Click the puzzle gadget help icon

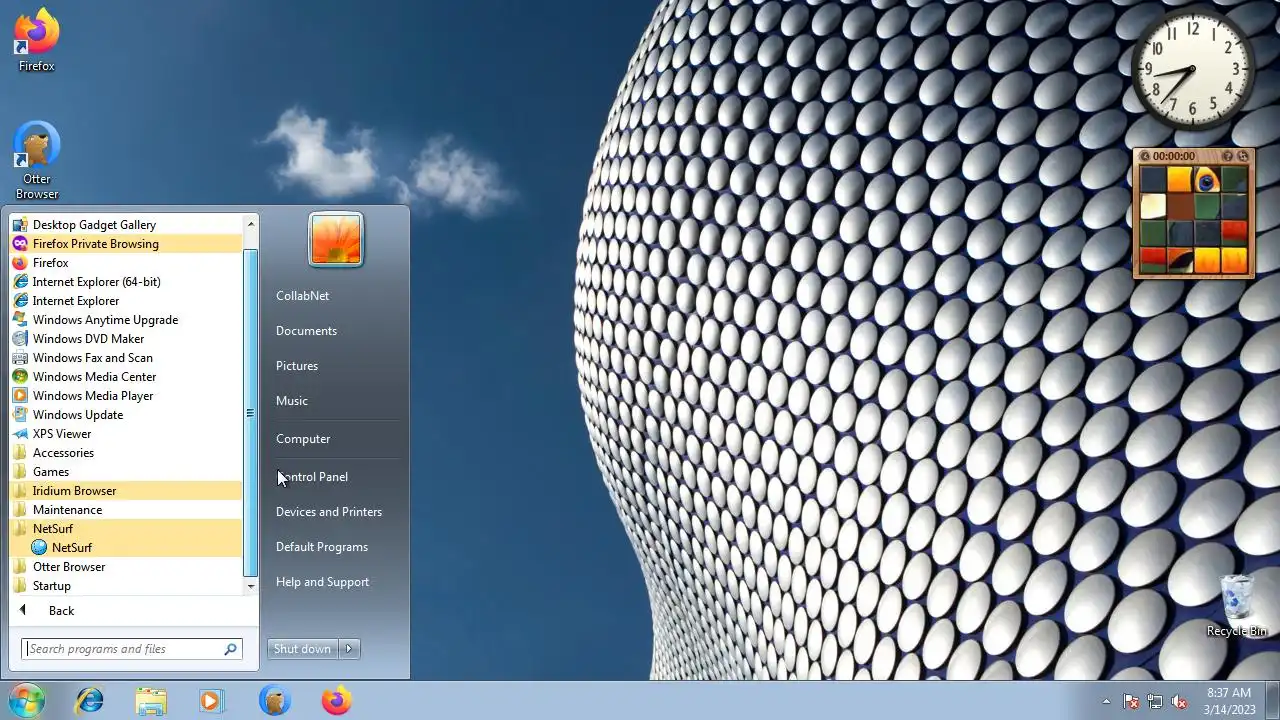click(x=1227, y=156)
